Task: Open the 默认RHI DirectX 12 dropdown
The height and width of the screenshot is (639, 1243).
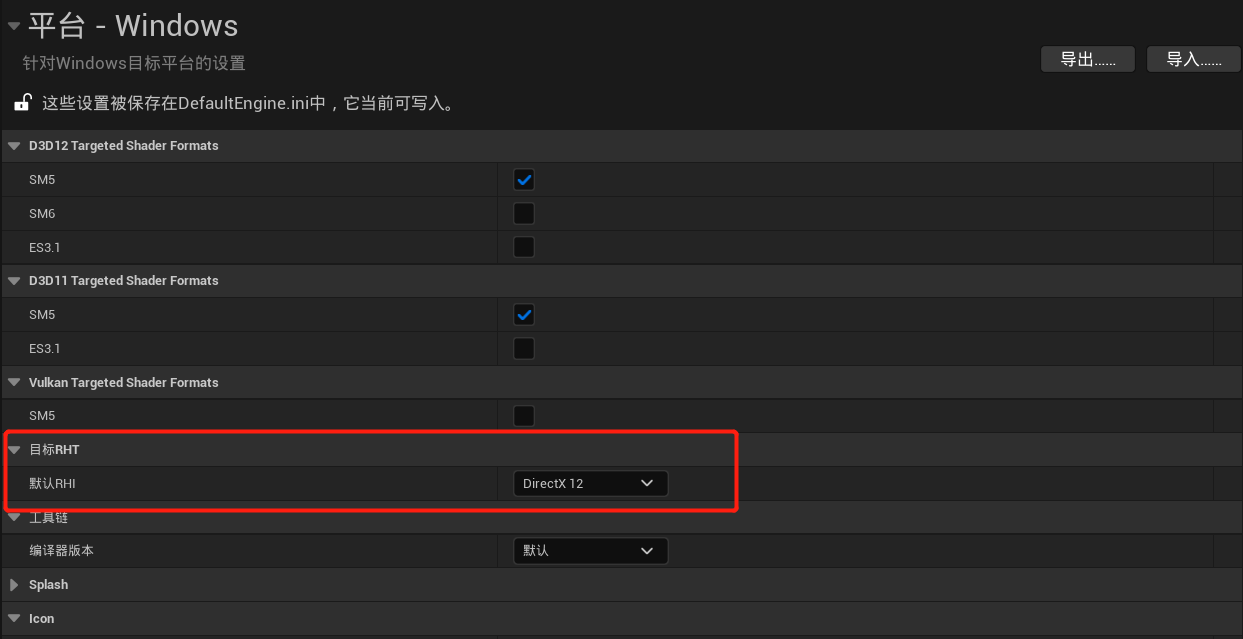Action: coord(590,484)
